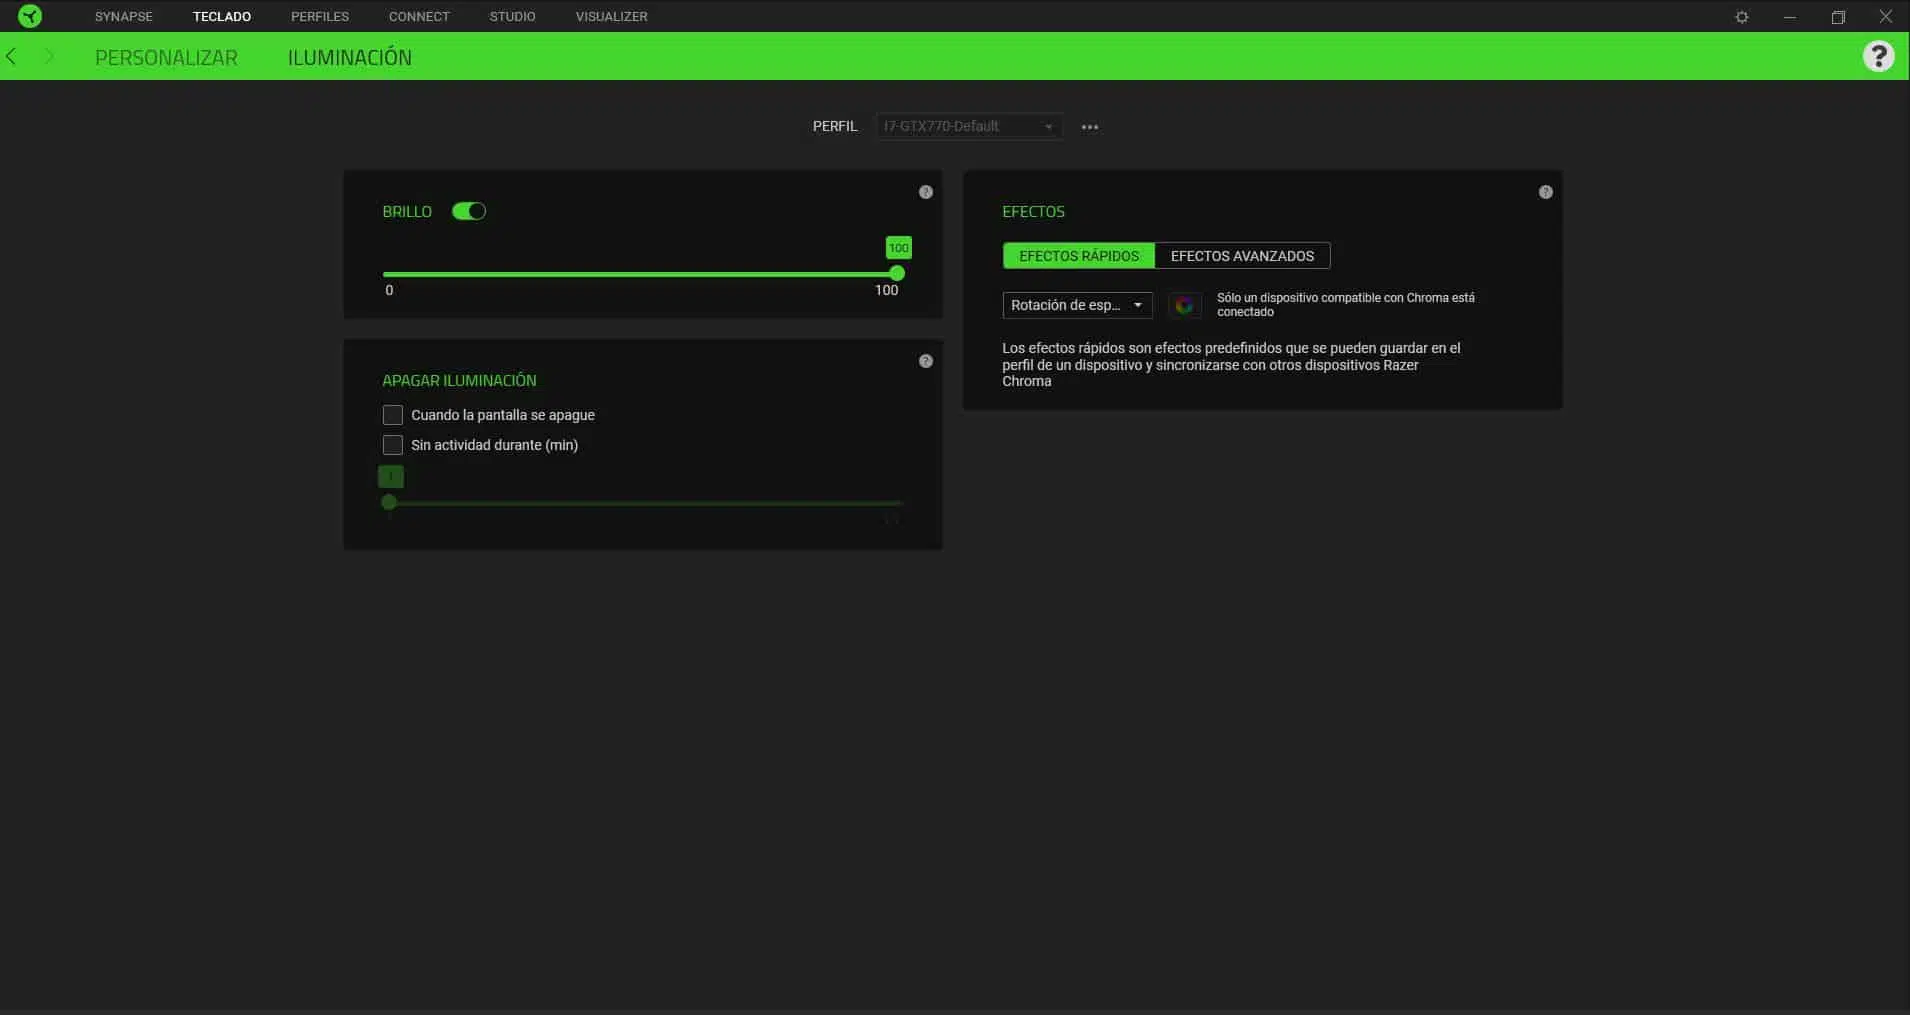The image size is (1910, 1015).
Task: Click the brightness slider handle
Action: (x=897, y=273)
